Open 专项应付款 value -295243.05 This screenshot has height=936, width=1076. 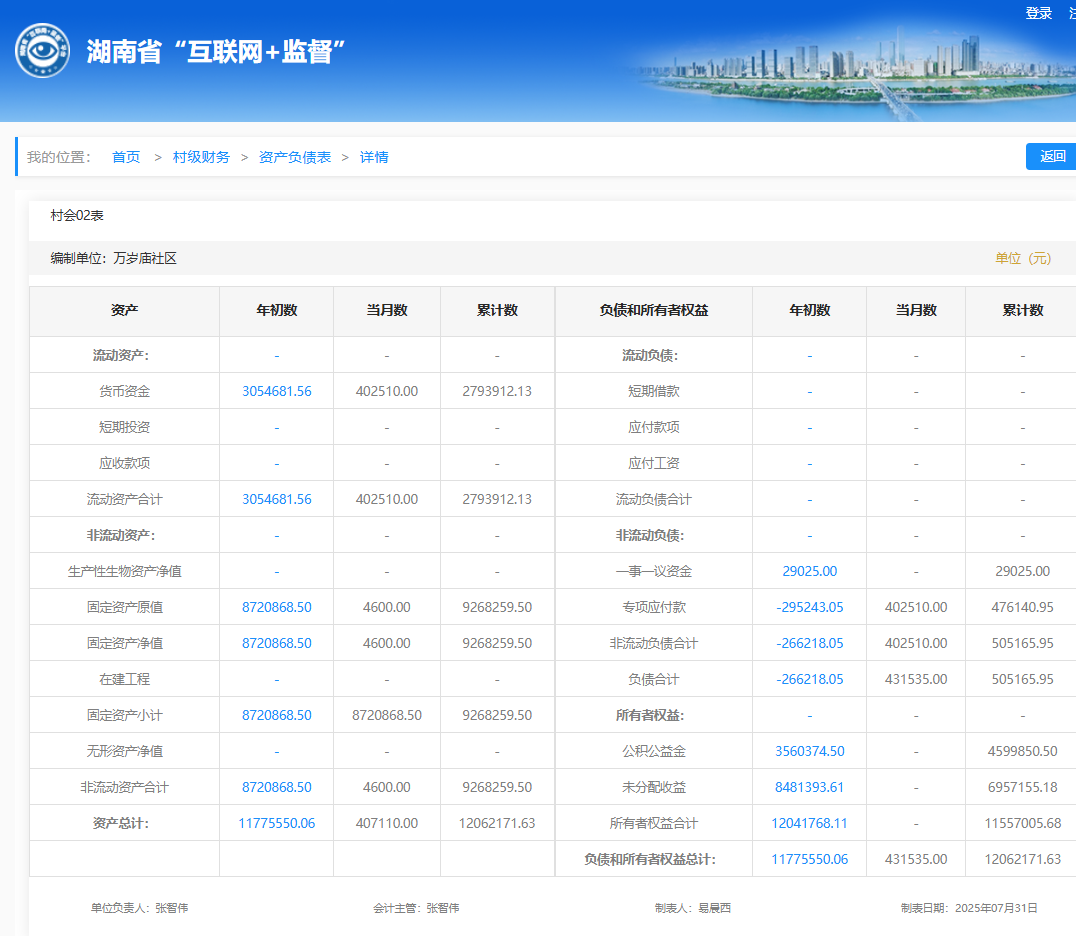pyautogui.click(x=809, y=607)
